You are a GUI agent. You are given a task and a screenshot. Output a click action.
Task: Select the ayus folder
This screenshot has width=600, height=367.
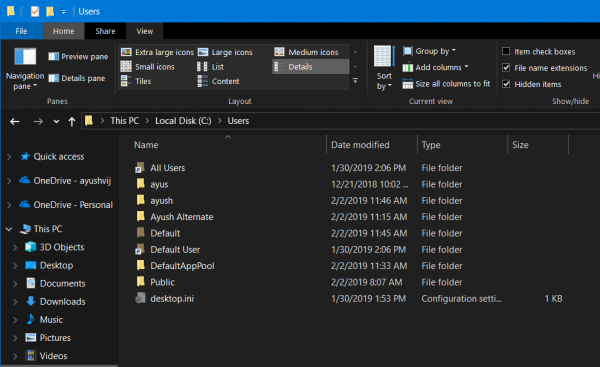(x=159, y=184)
